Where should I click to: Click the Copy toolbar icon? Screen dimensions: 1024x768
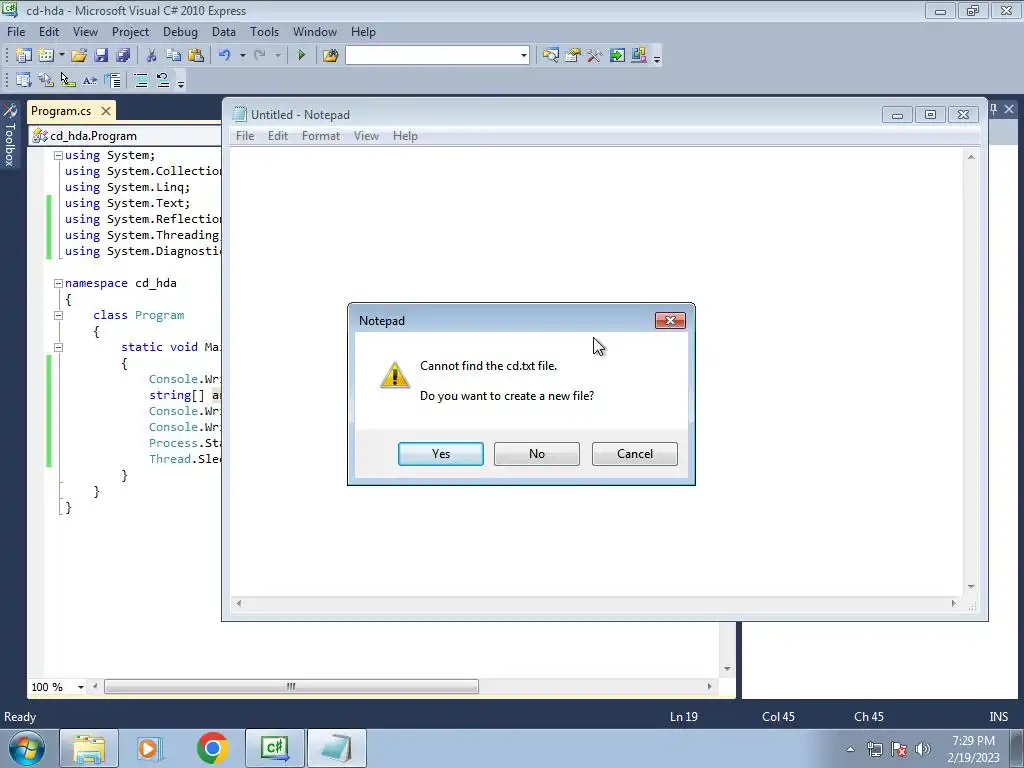pyautogui.click(x=173, y=56)
